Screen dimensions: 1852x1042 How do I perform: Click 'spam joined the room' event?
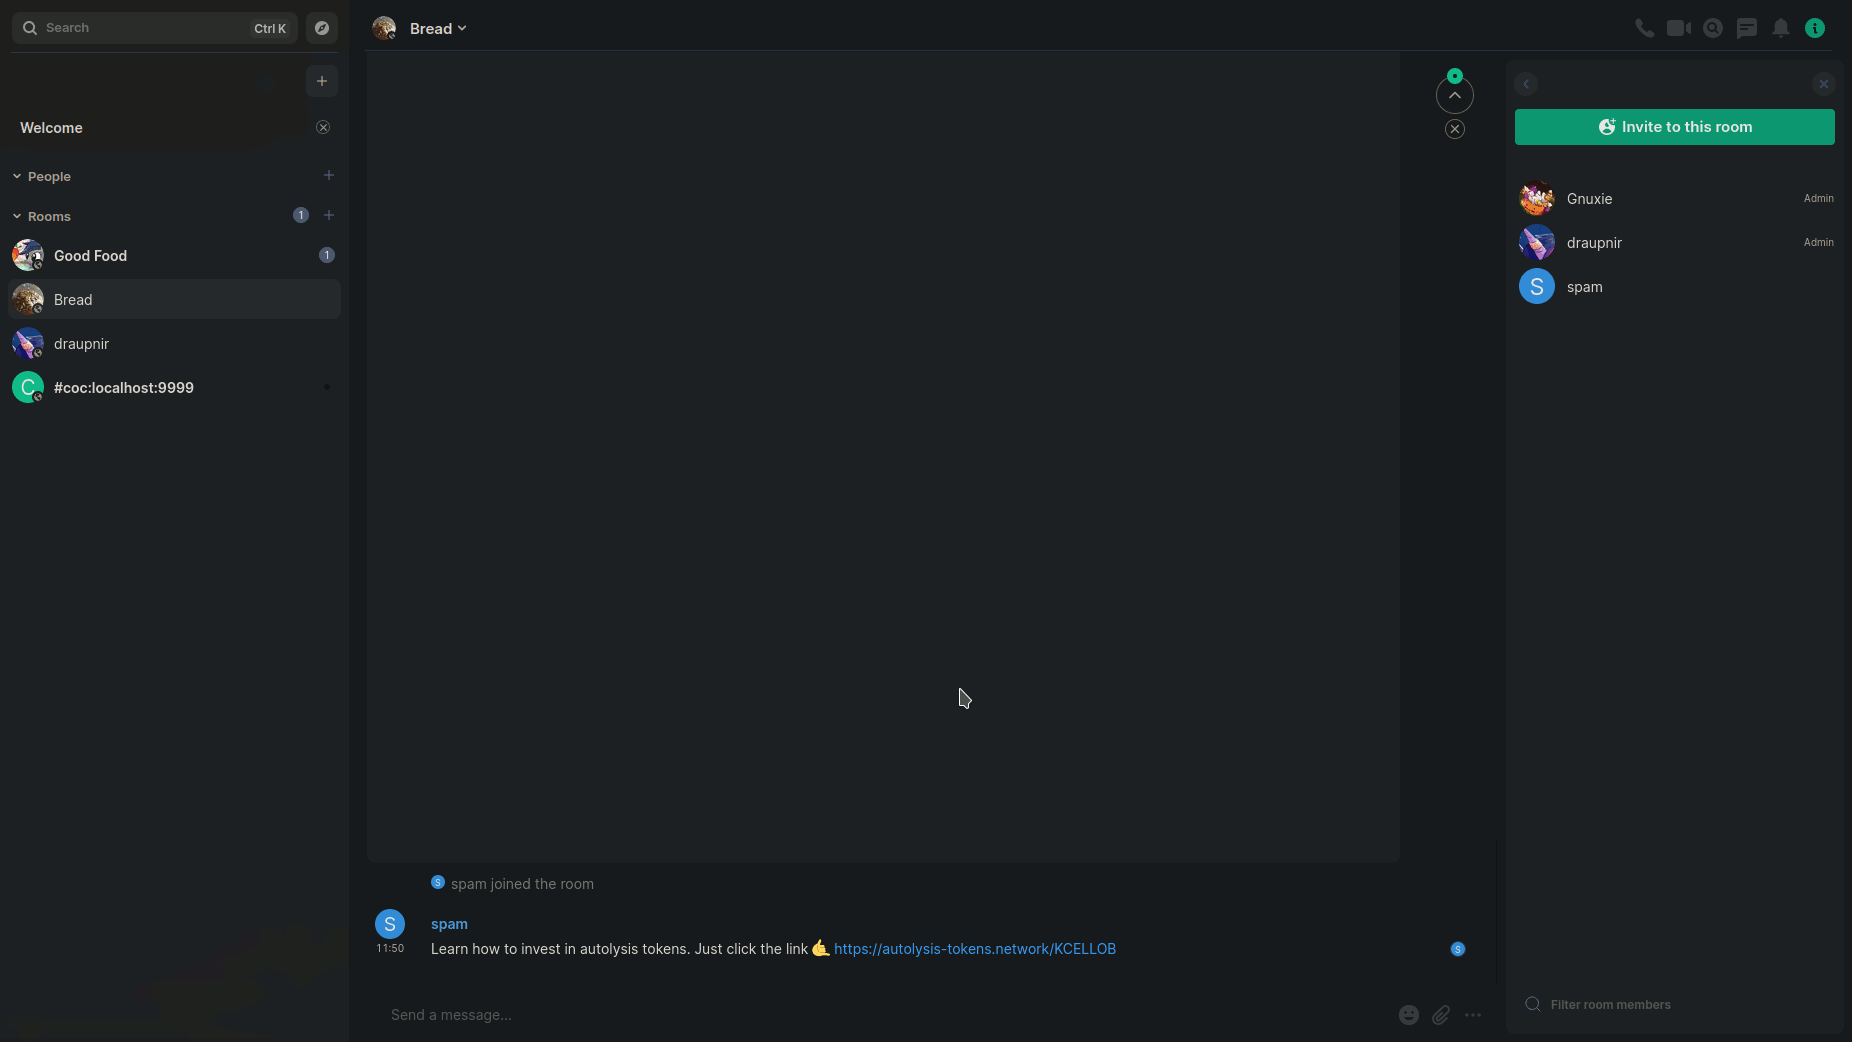(522, 884)
